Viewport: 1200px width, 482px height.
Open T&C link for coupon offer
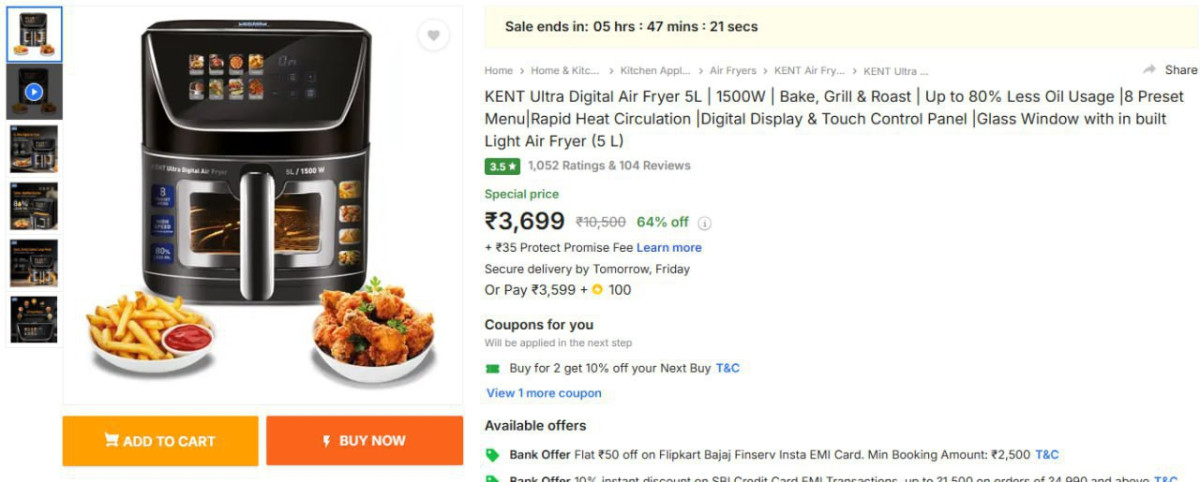[x=728, y=368]
